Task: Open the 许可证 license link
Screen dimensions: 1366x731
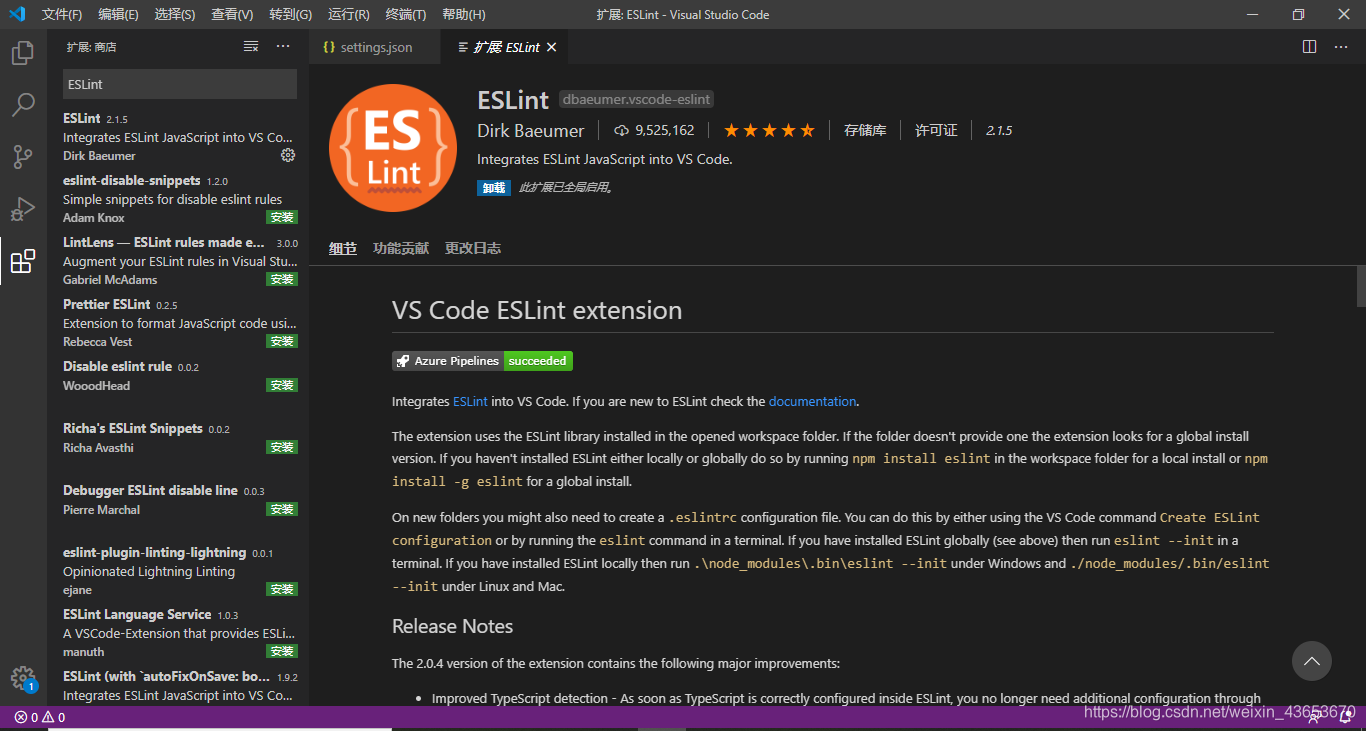Action: pyautogui.click(x=936, y=130)
